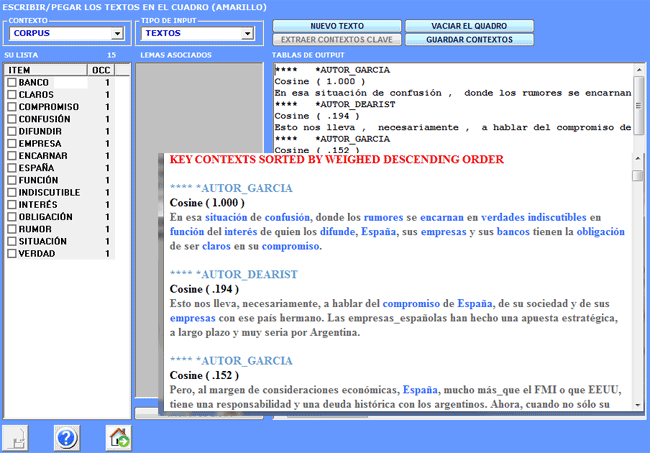Tick the CONFUSIÓN checkbox

click(x=12, y=119)
